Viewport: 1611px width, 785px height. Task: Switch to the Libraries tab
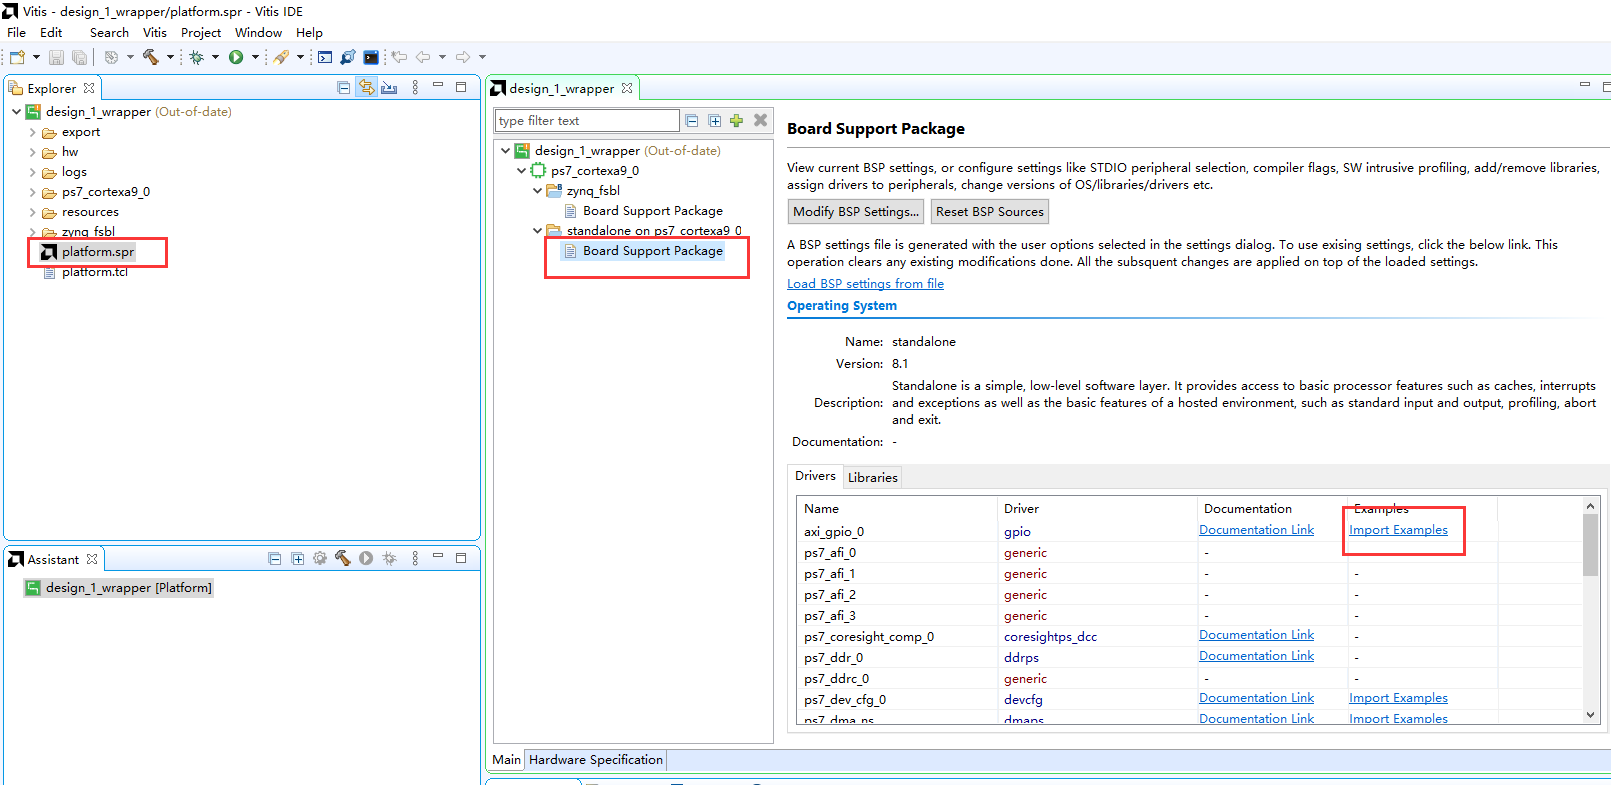[x=873, y=477]
